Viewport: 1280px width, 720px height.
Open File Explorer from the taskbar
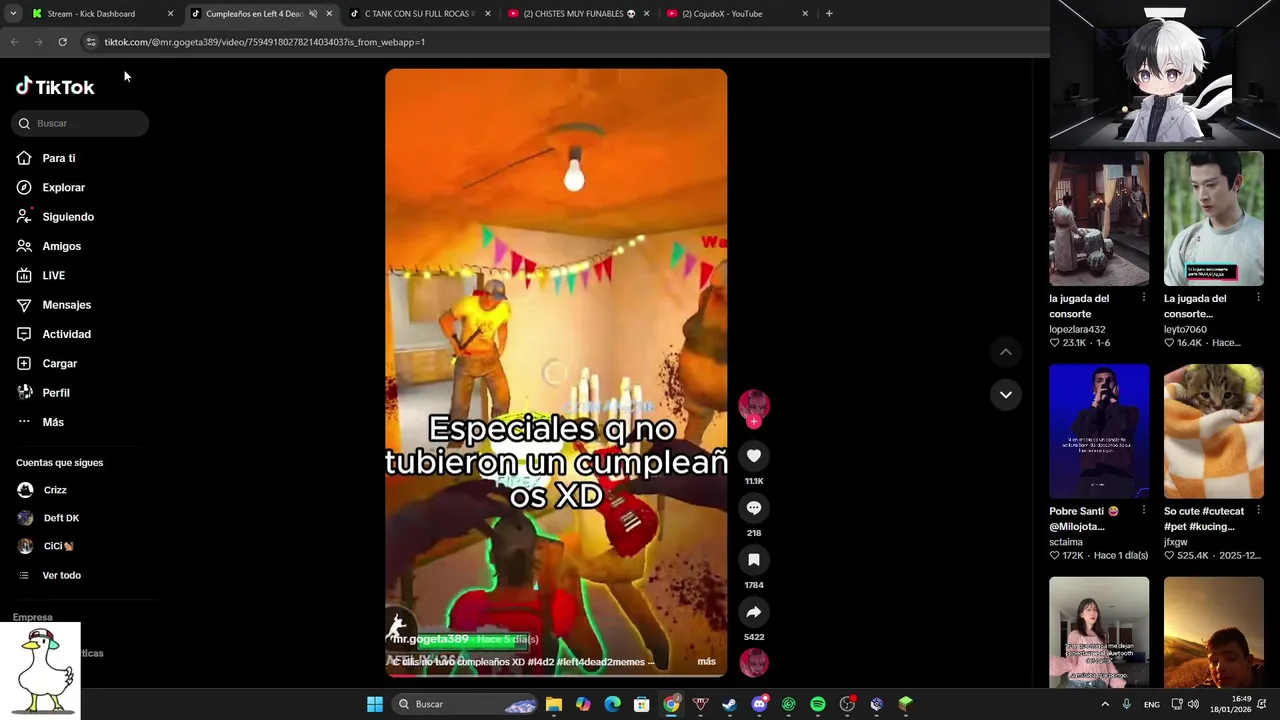pos(554,704)
